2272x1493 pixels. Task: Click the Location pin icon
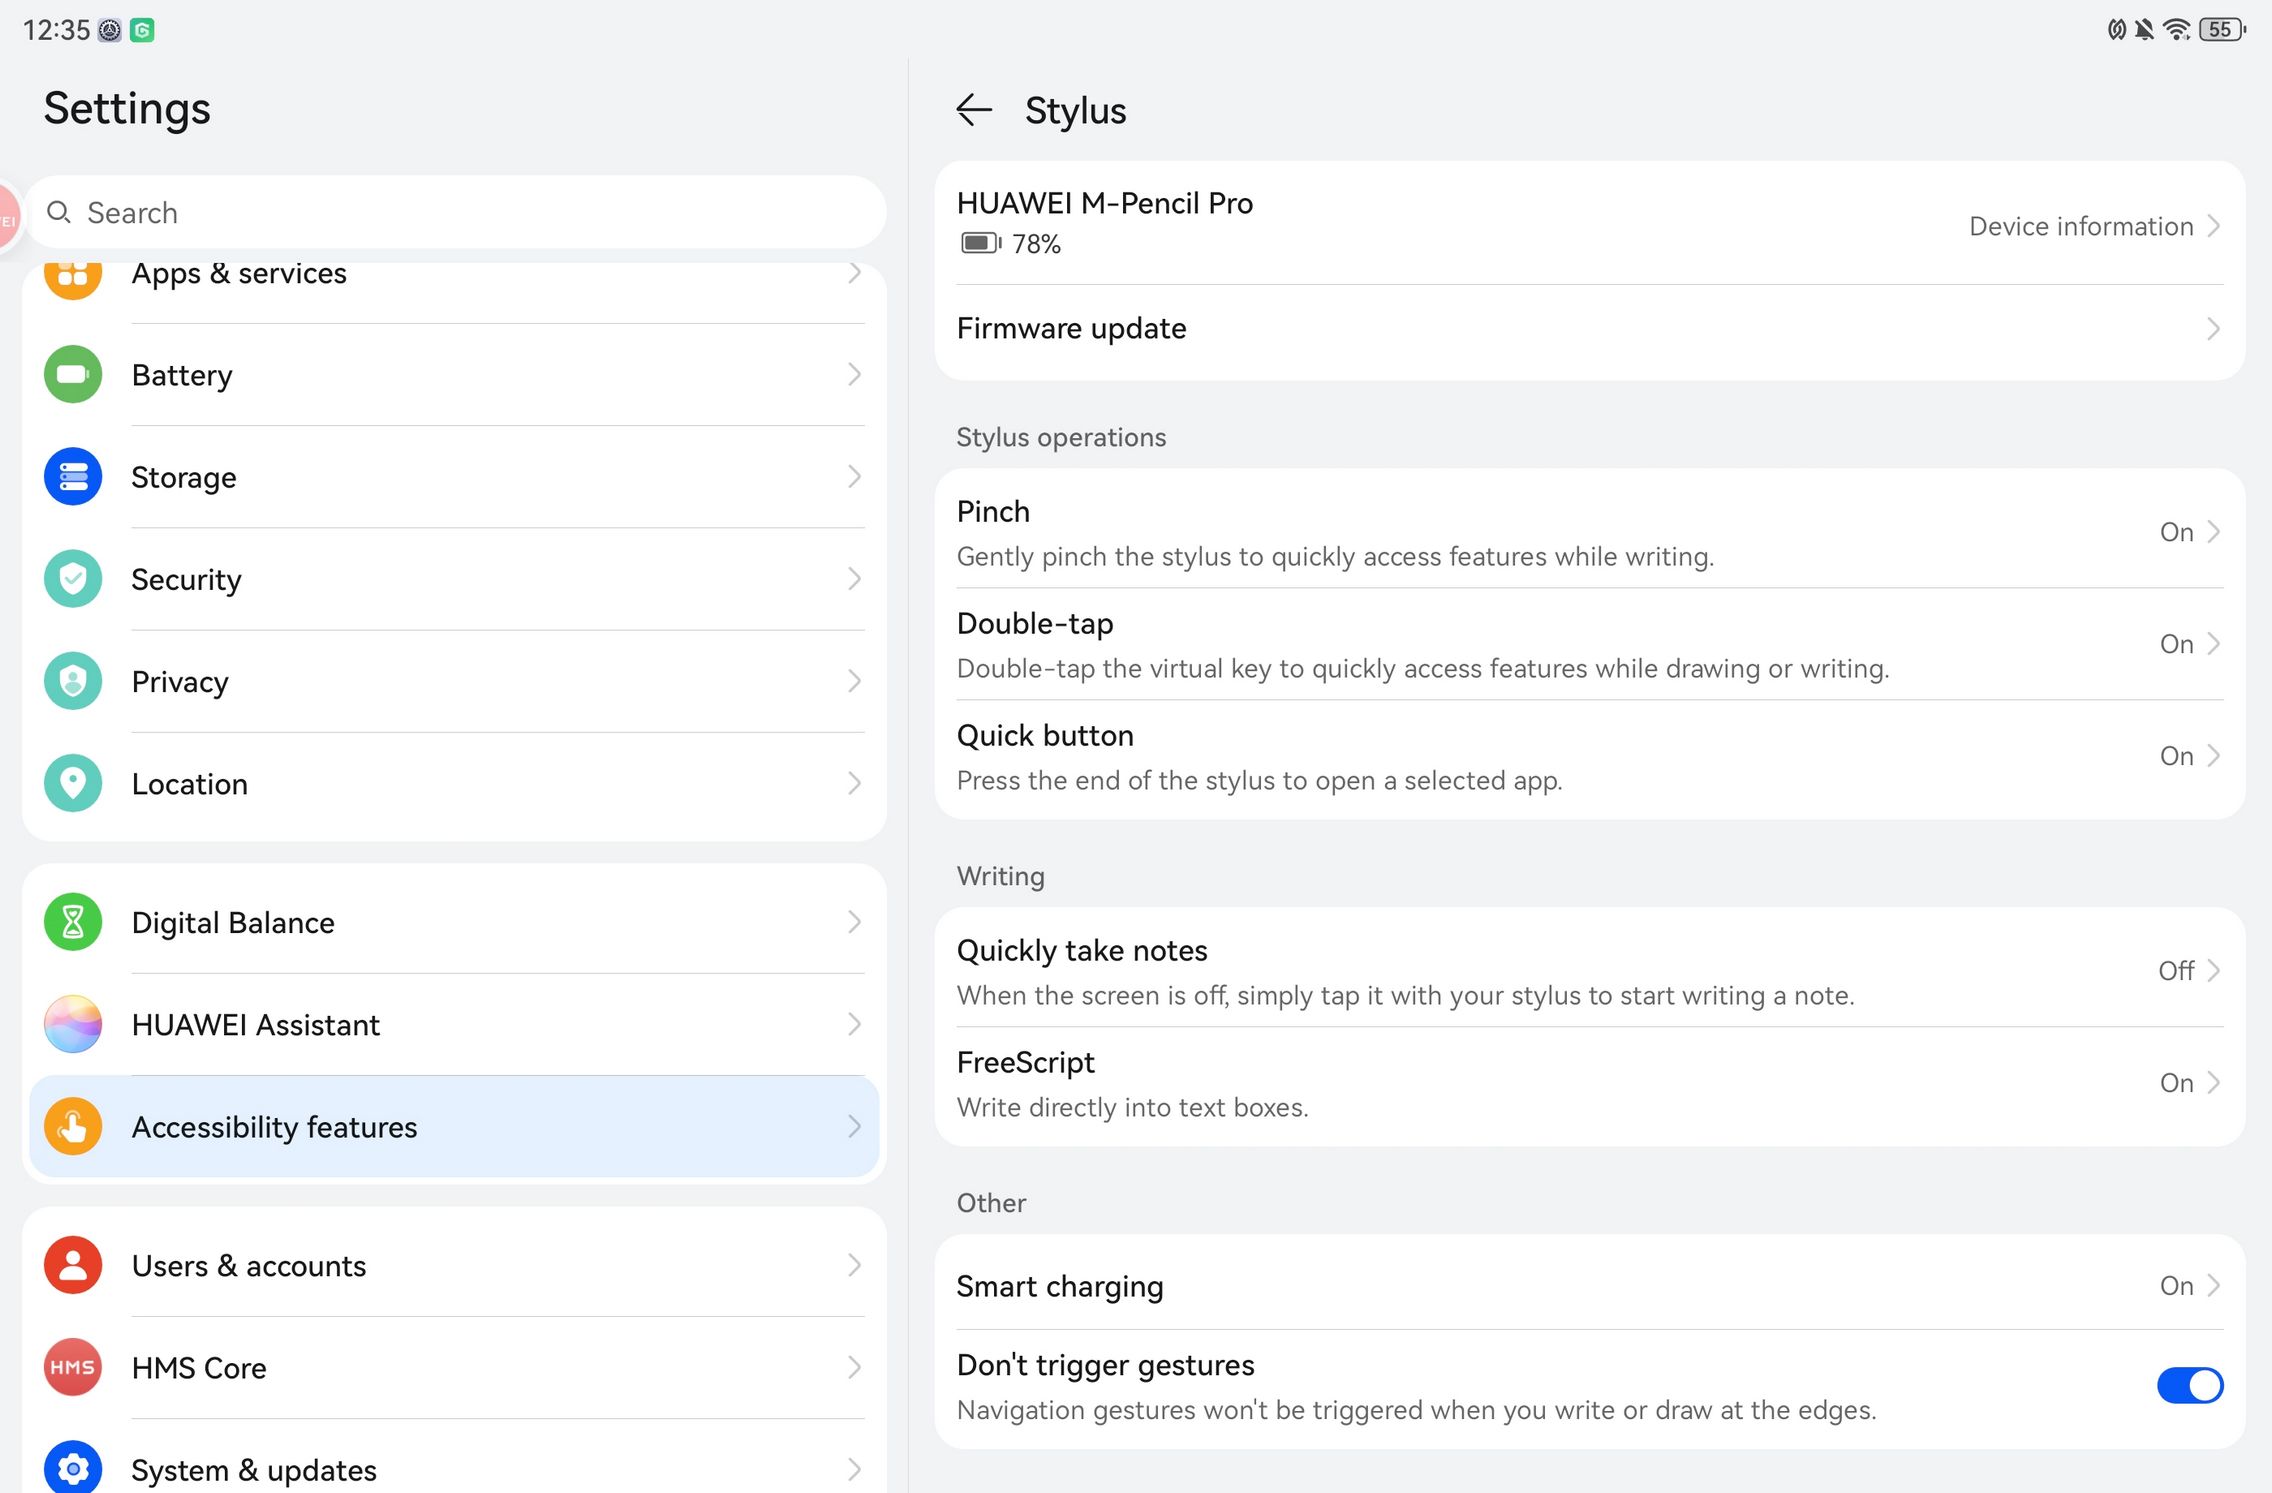(73, 783)
